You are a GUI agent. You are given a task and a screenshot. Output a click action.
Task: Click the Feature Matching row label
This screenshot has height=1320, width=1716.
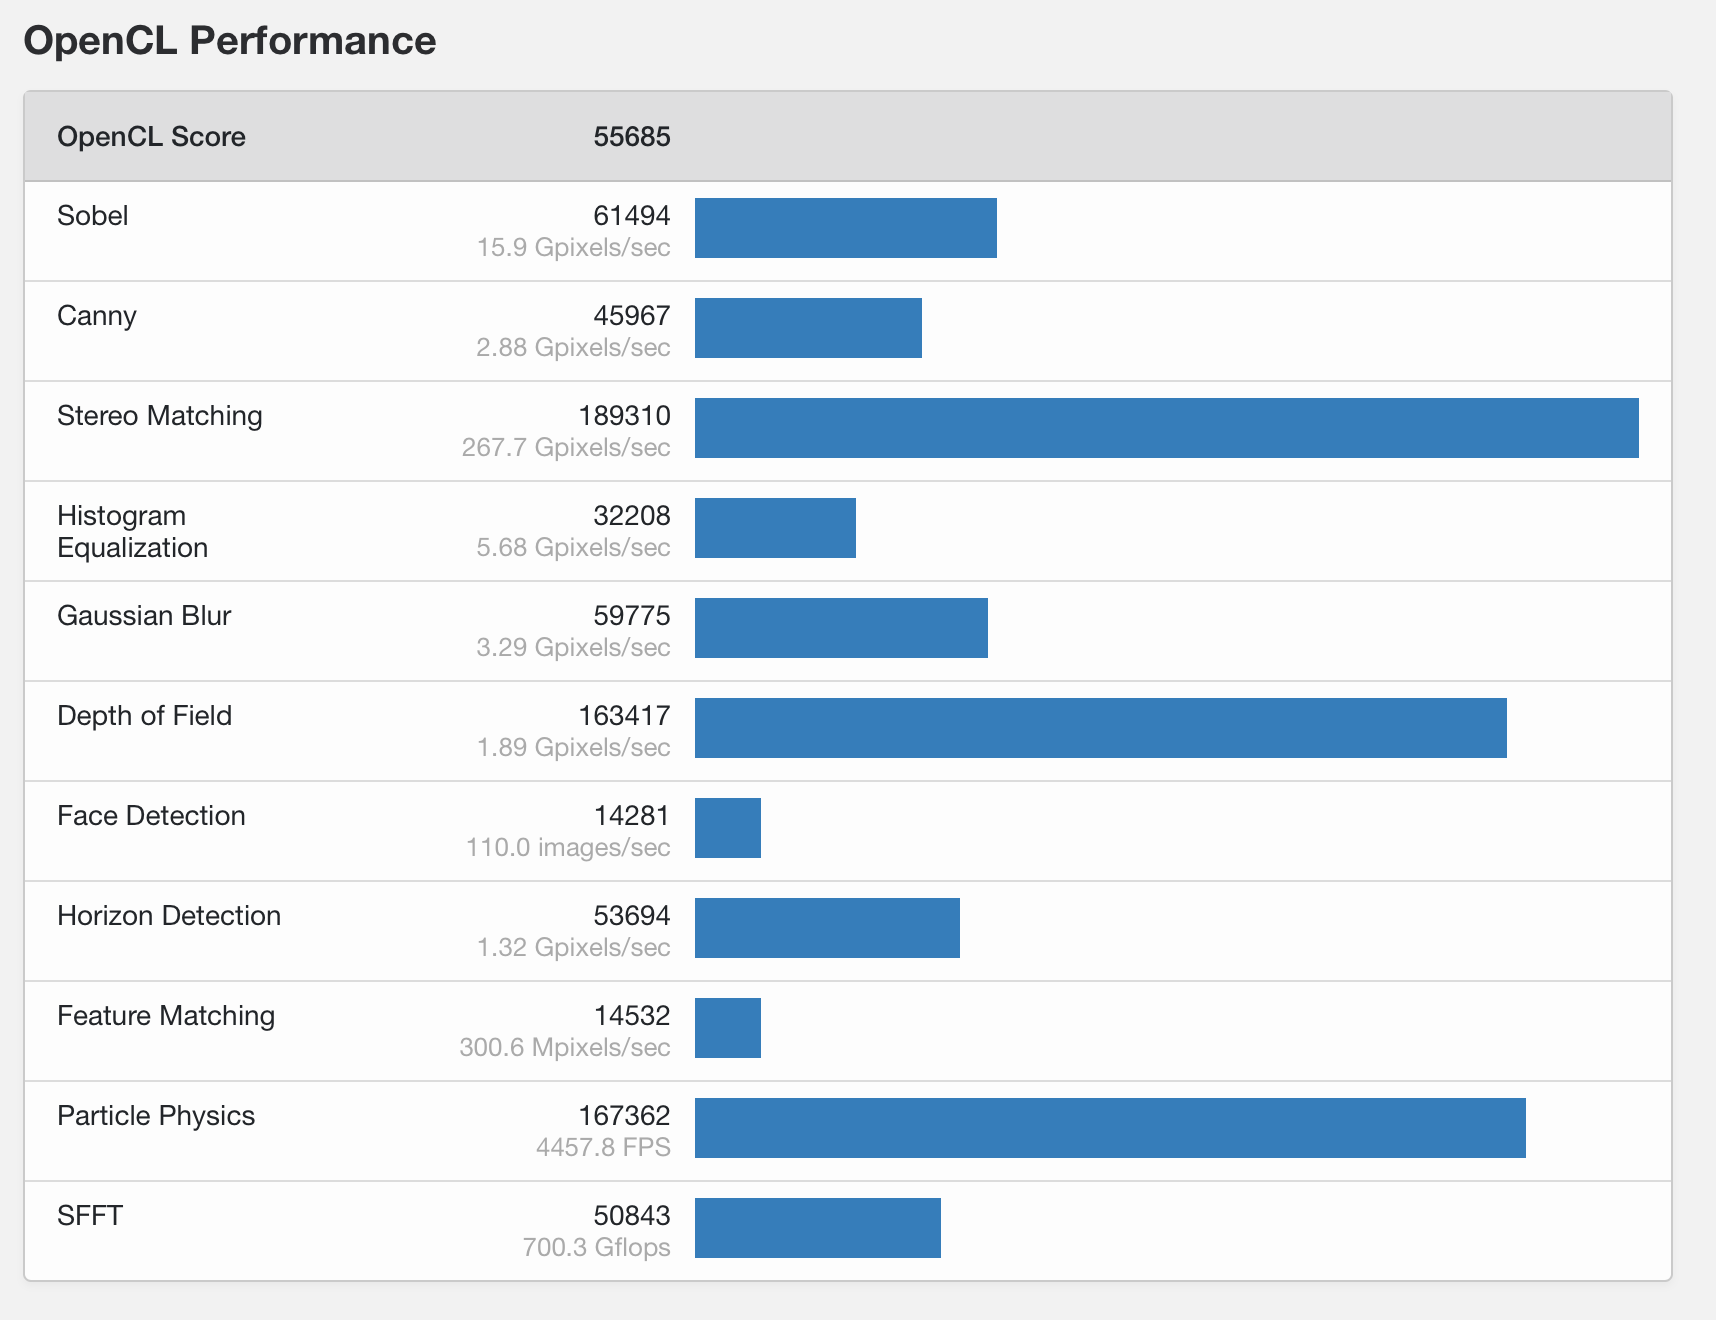[166, 1016]
